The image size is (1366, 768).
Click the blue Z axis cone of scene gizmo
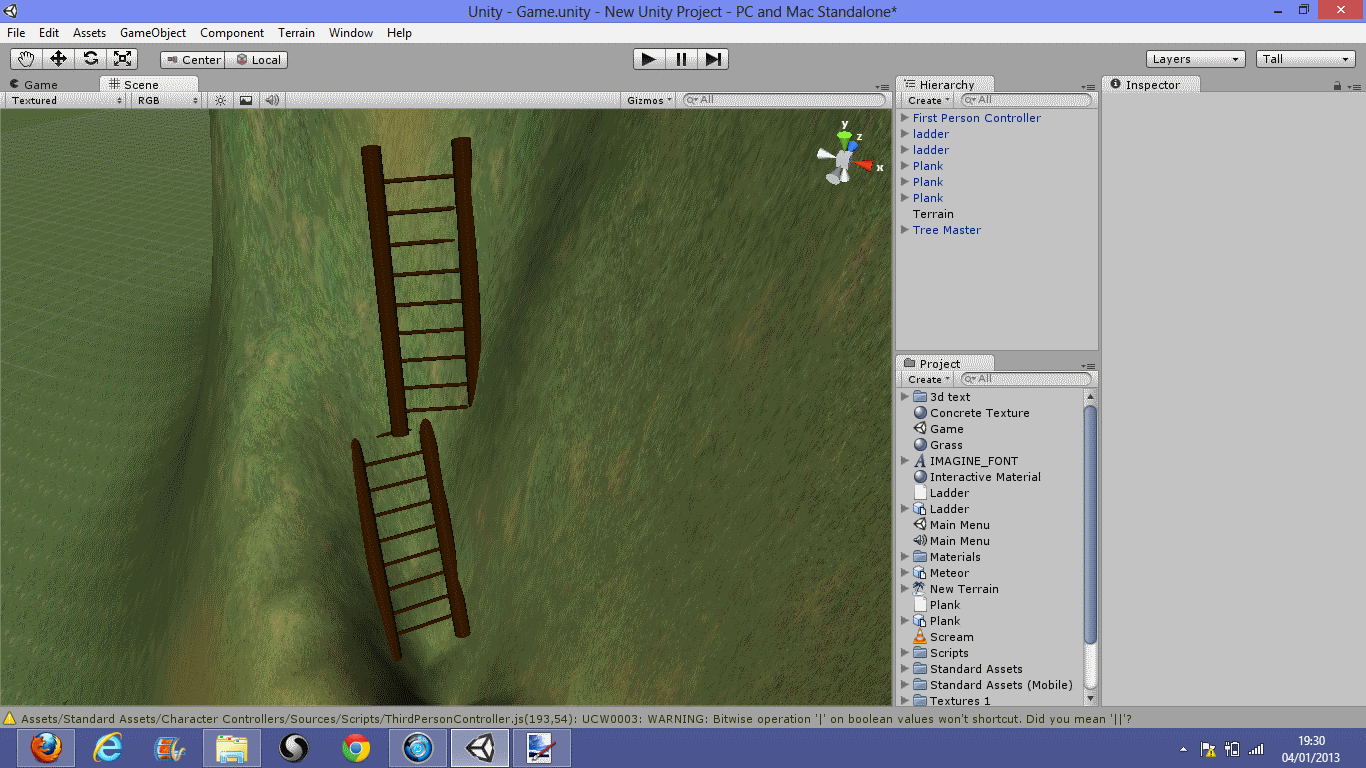pyautogui.click(x=852, y=146)
